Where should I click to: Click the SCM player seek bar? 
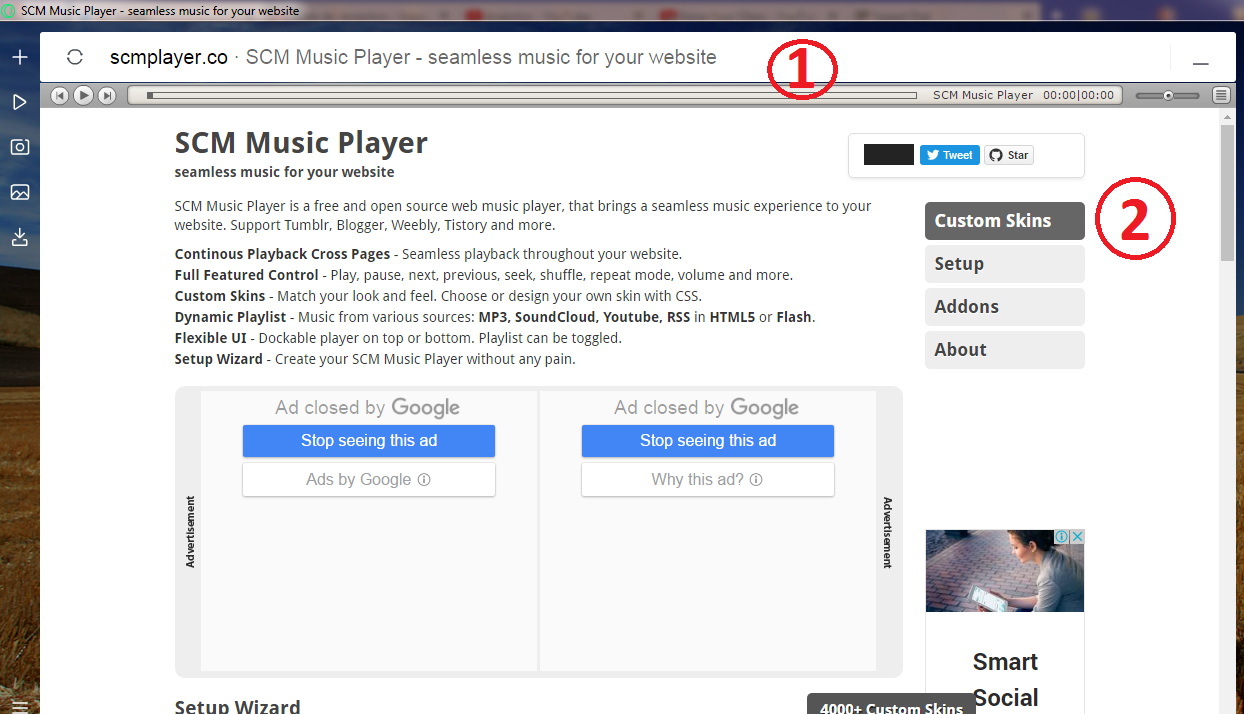click(x=531, y=95)
